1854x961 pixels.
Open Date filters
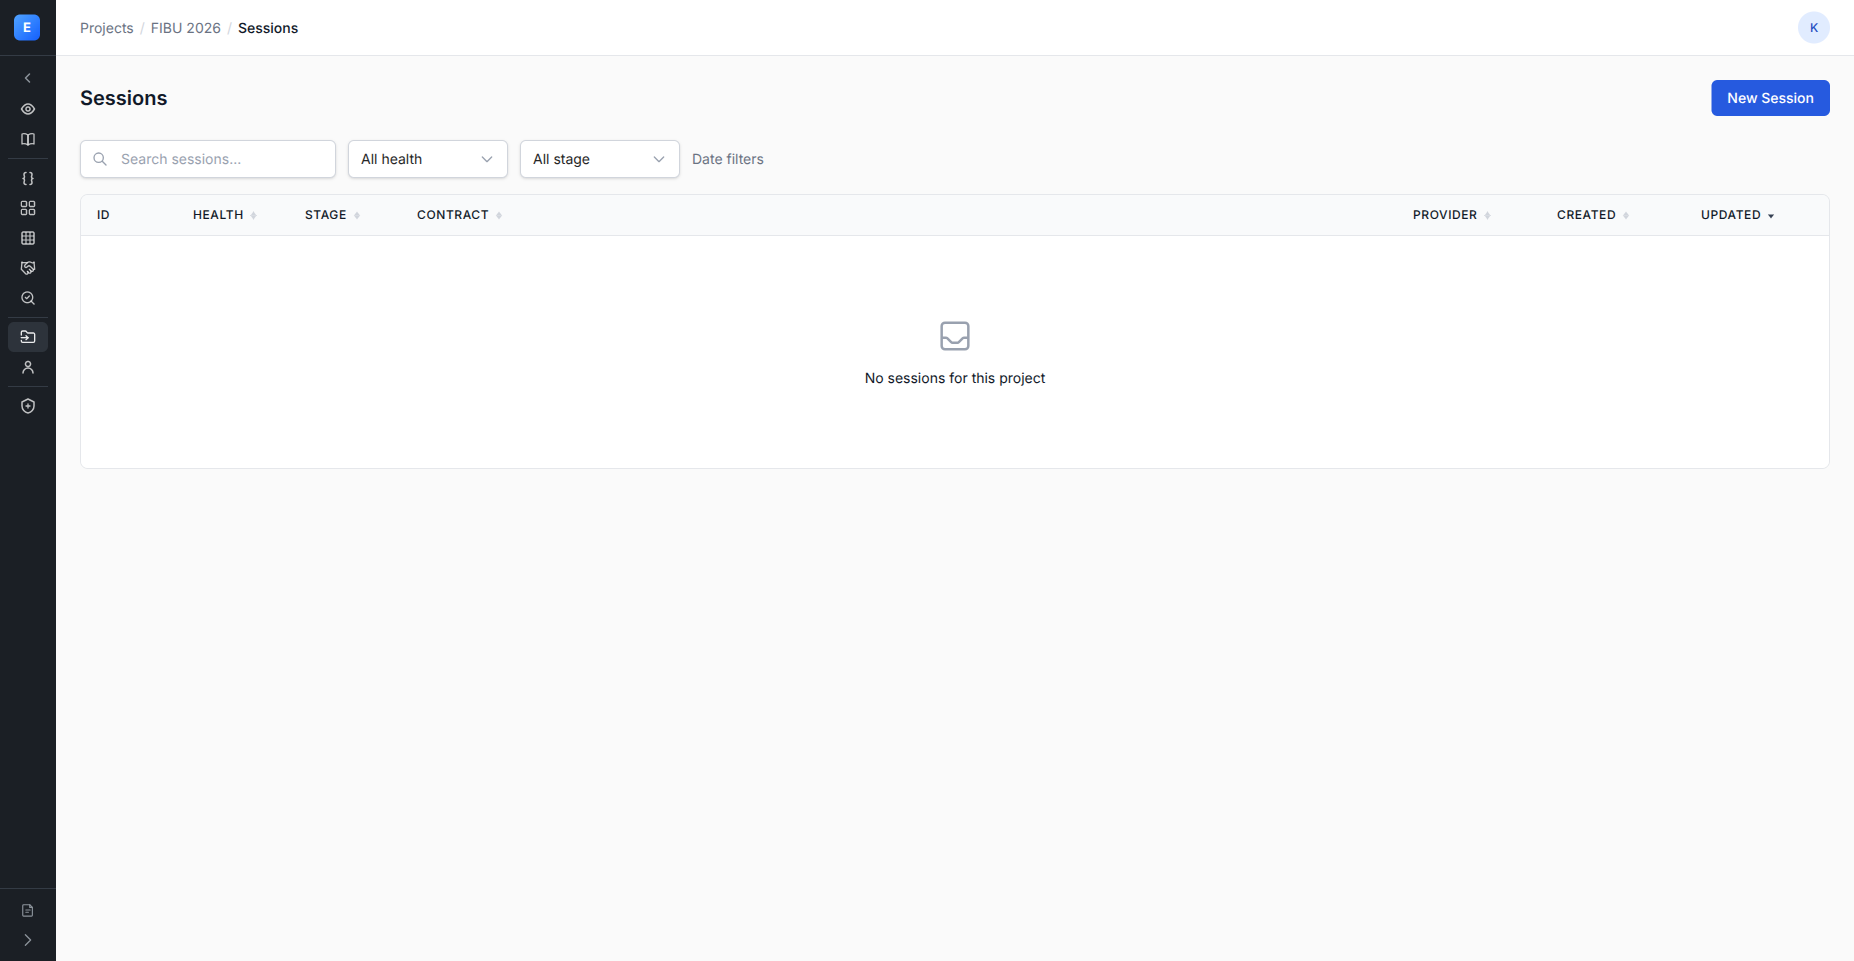[x=728, y=159]
